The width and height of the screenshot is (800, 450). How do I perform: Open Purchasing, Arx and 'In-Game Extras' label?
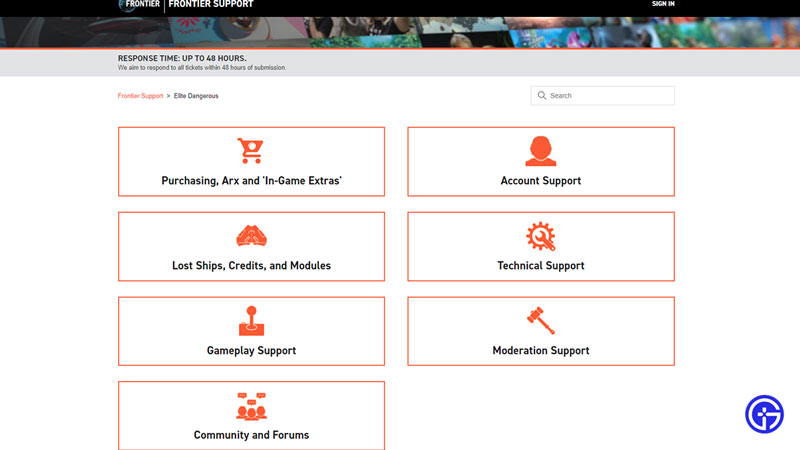(251, 181)
